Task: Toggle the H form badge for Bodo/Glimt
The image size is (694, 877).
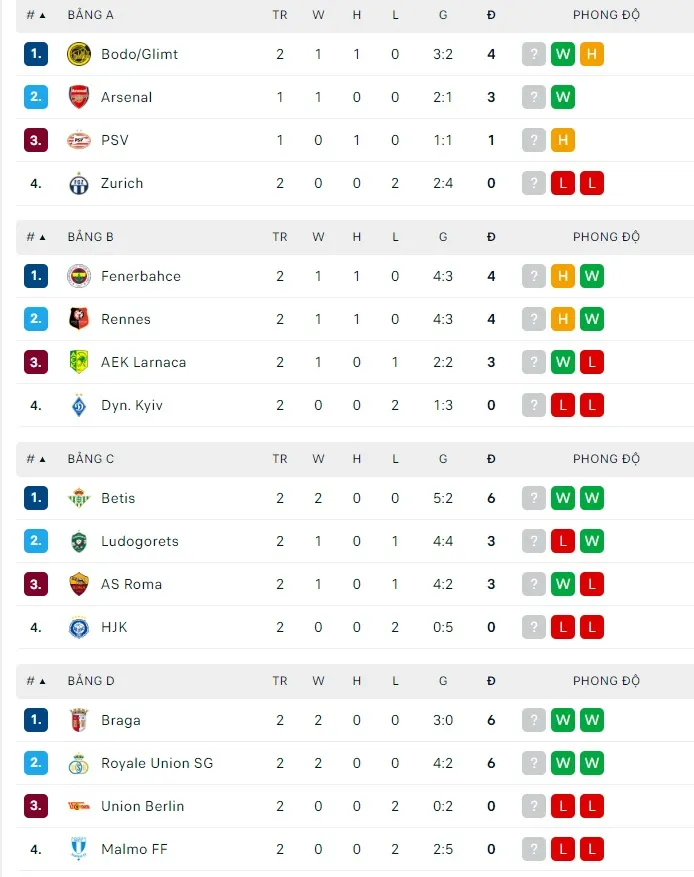Action: pos(592,55)
